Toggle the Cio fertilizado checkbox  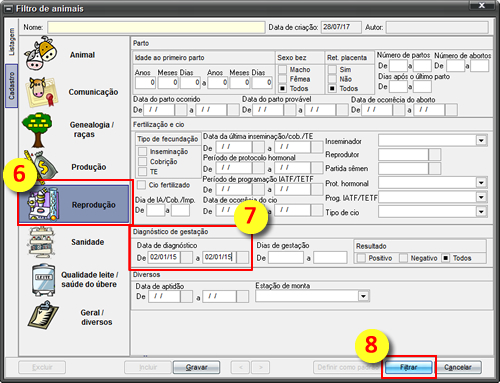pos(142,185)
